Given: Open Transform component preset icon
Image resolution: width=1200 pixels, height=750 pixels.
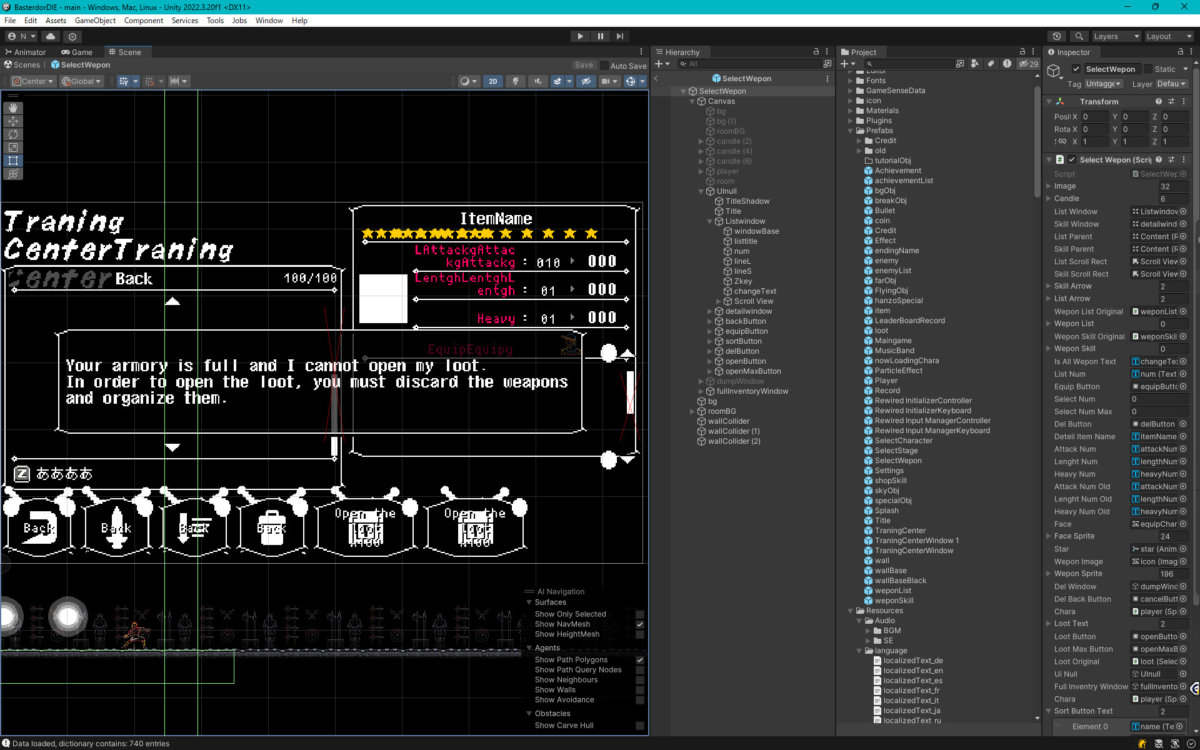Looking at the screenshot, I should tap(1171, 101).
